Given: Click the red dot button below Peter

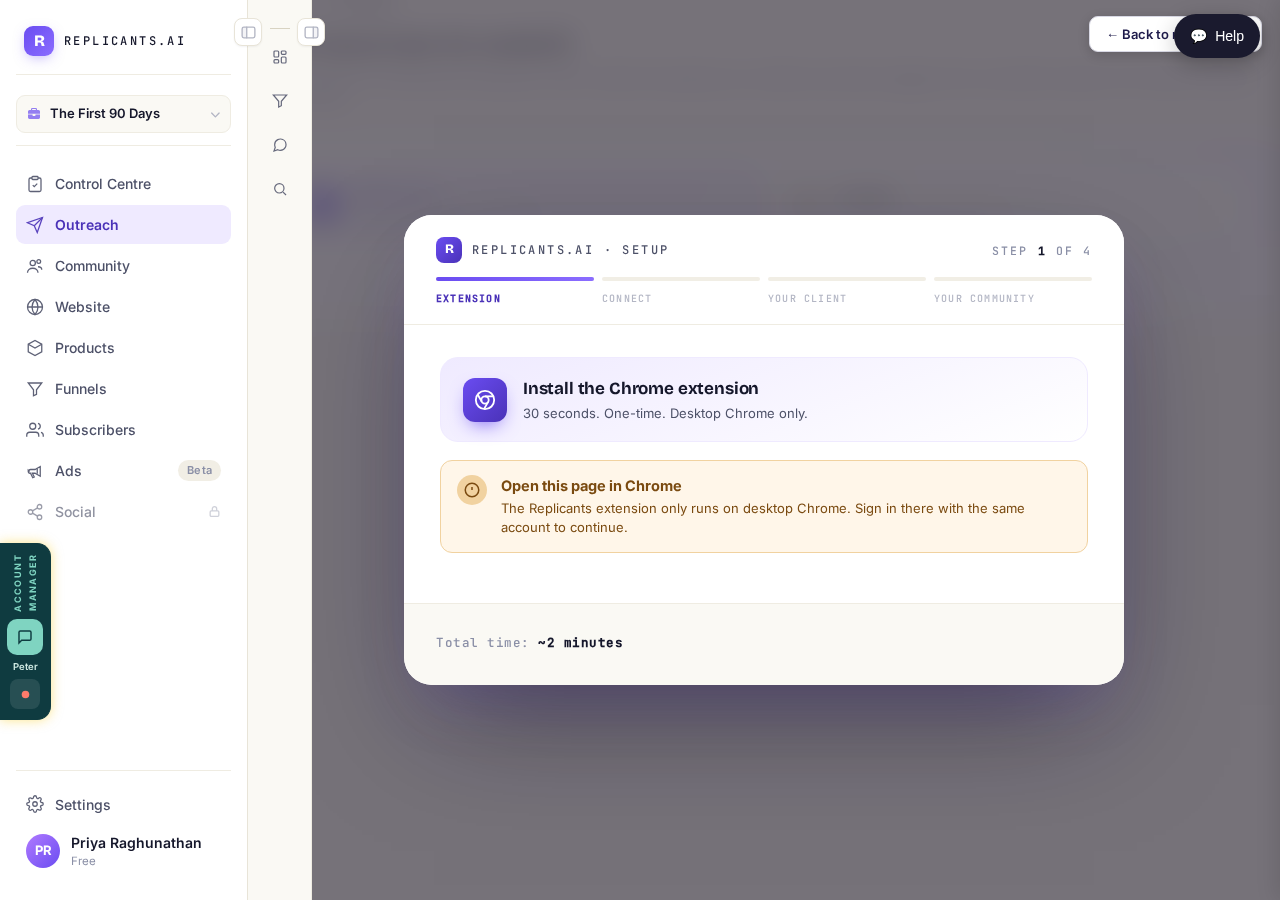Looking at the screenshot, I should tap(25, 694).
